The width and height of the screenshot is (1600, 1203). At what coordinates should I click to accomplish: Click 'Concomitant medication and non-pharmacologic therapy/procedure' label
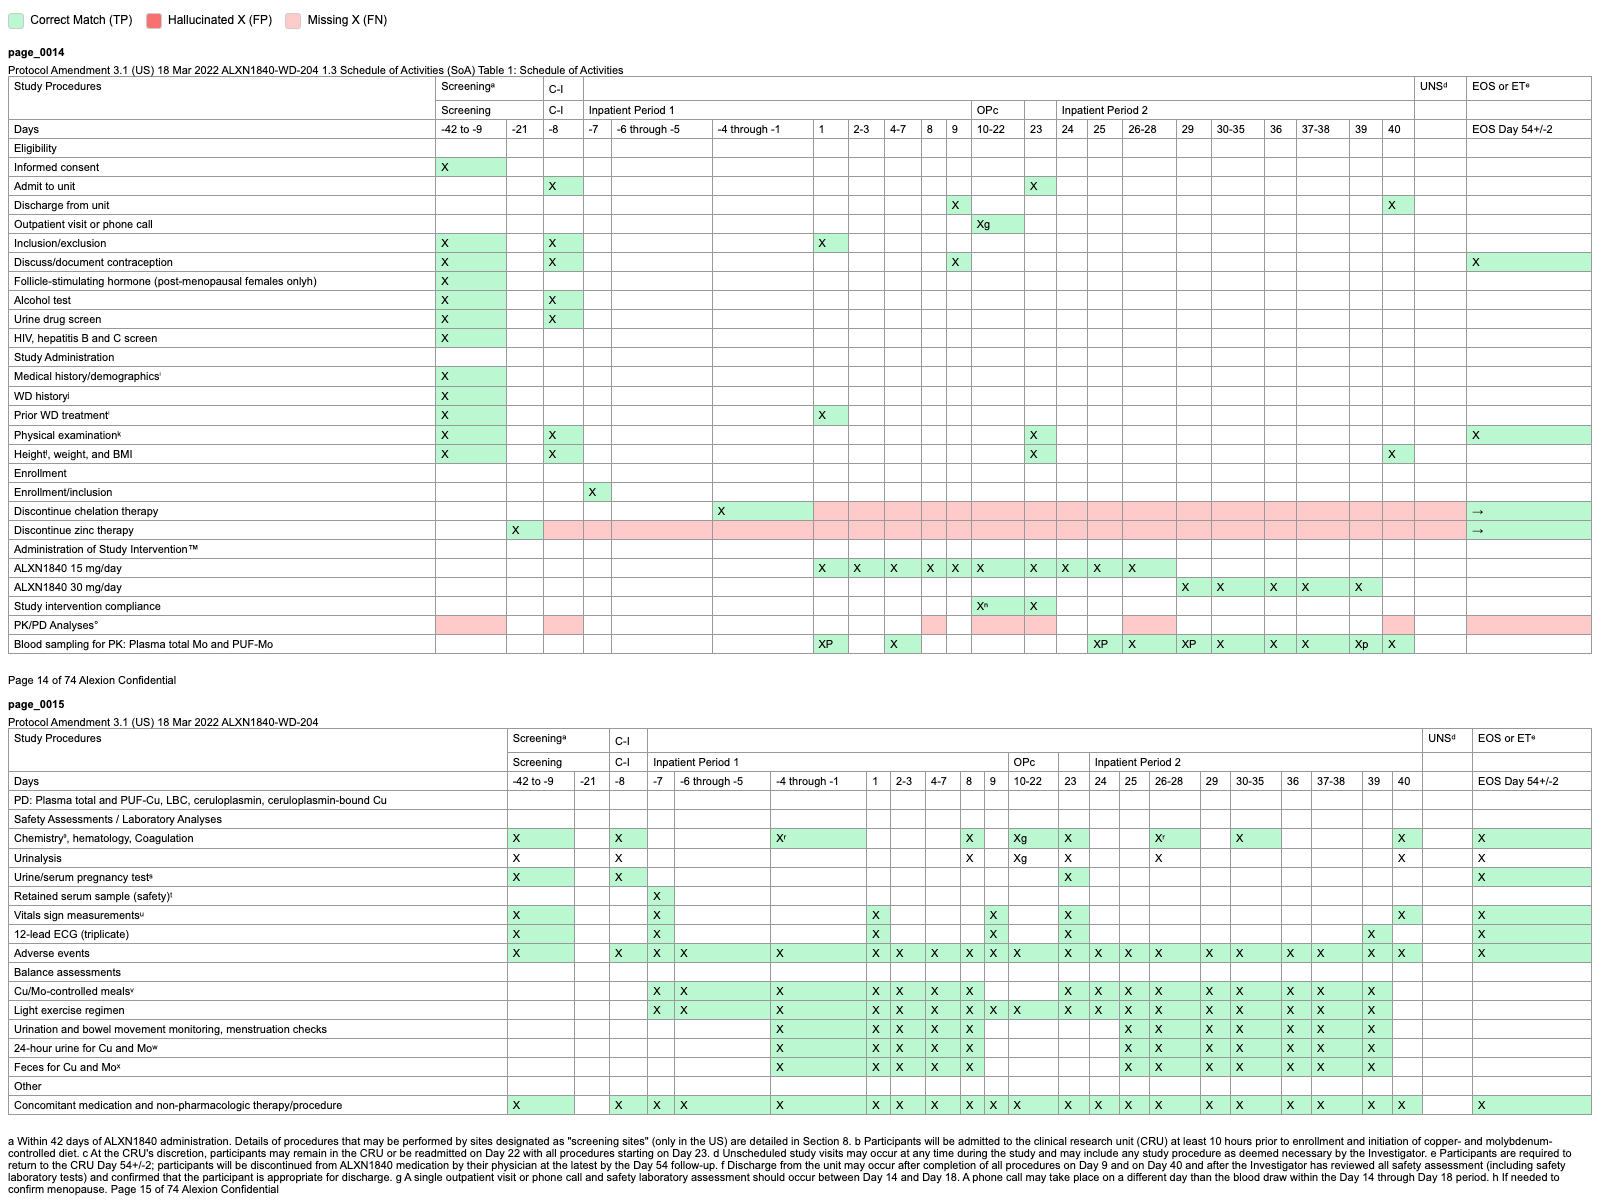click(178, 1105)
